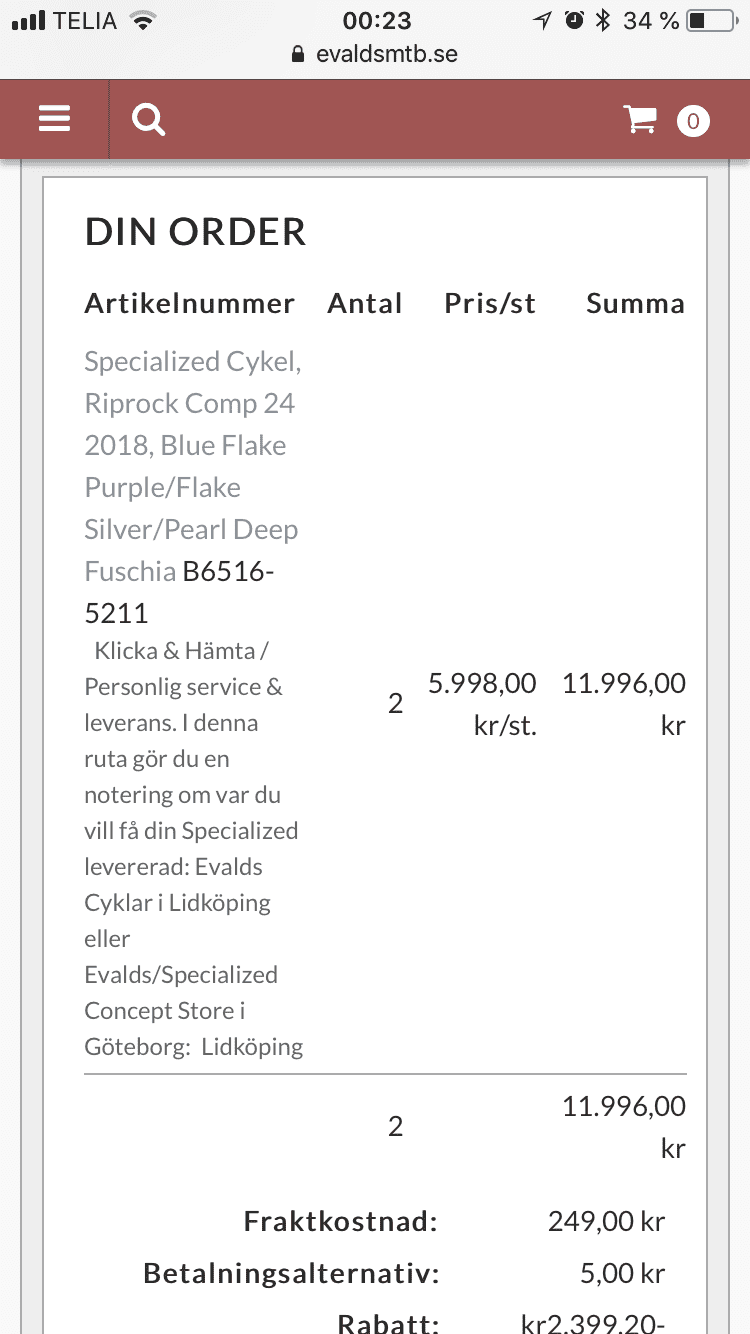
Task: Tap the battery icon in status bar
Action: tap(712, 20)
